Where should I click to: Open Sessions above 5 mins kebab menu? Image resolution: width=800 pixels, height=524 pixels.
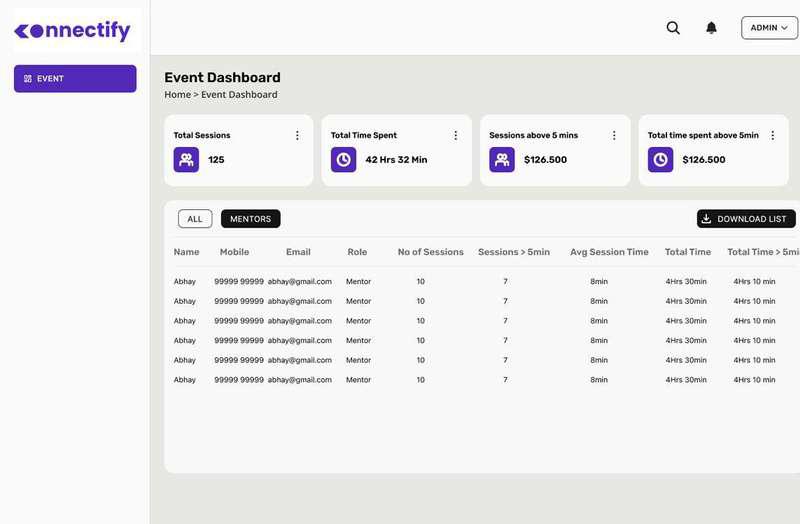tap(614, 135)
